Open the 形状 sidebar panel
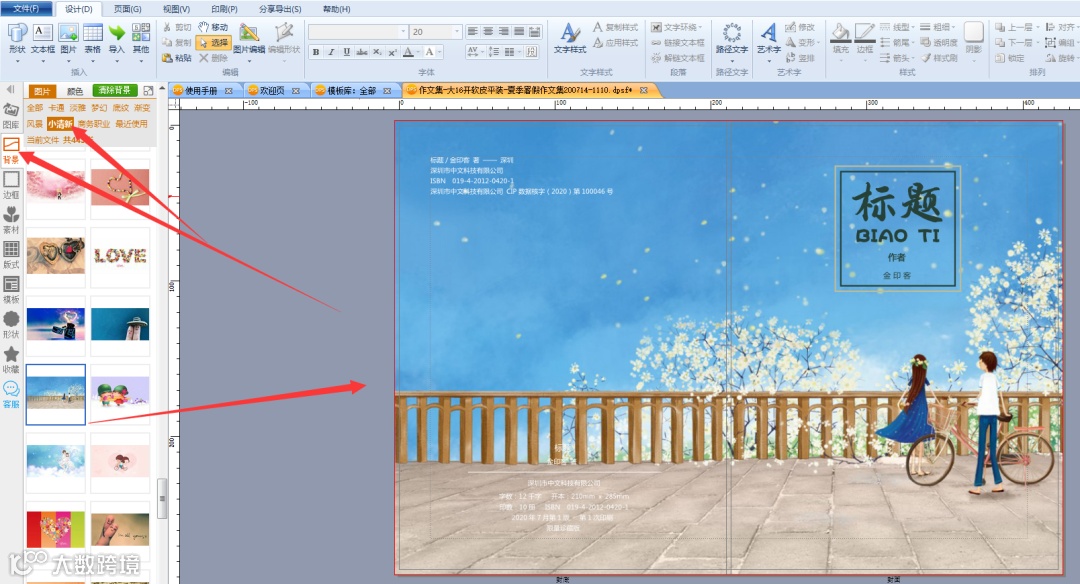This screenshot has width=1080, height=584. 11,325
